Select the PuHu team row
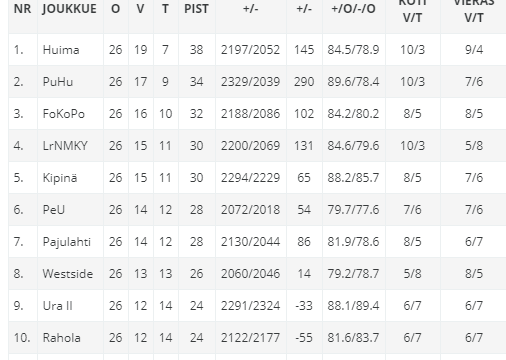 tap(257, 82)
